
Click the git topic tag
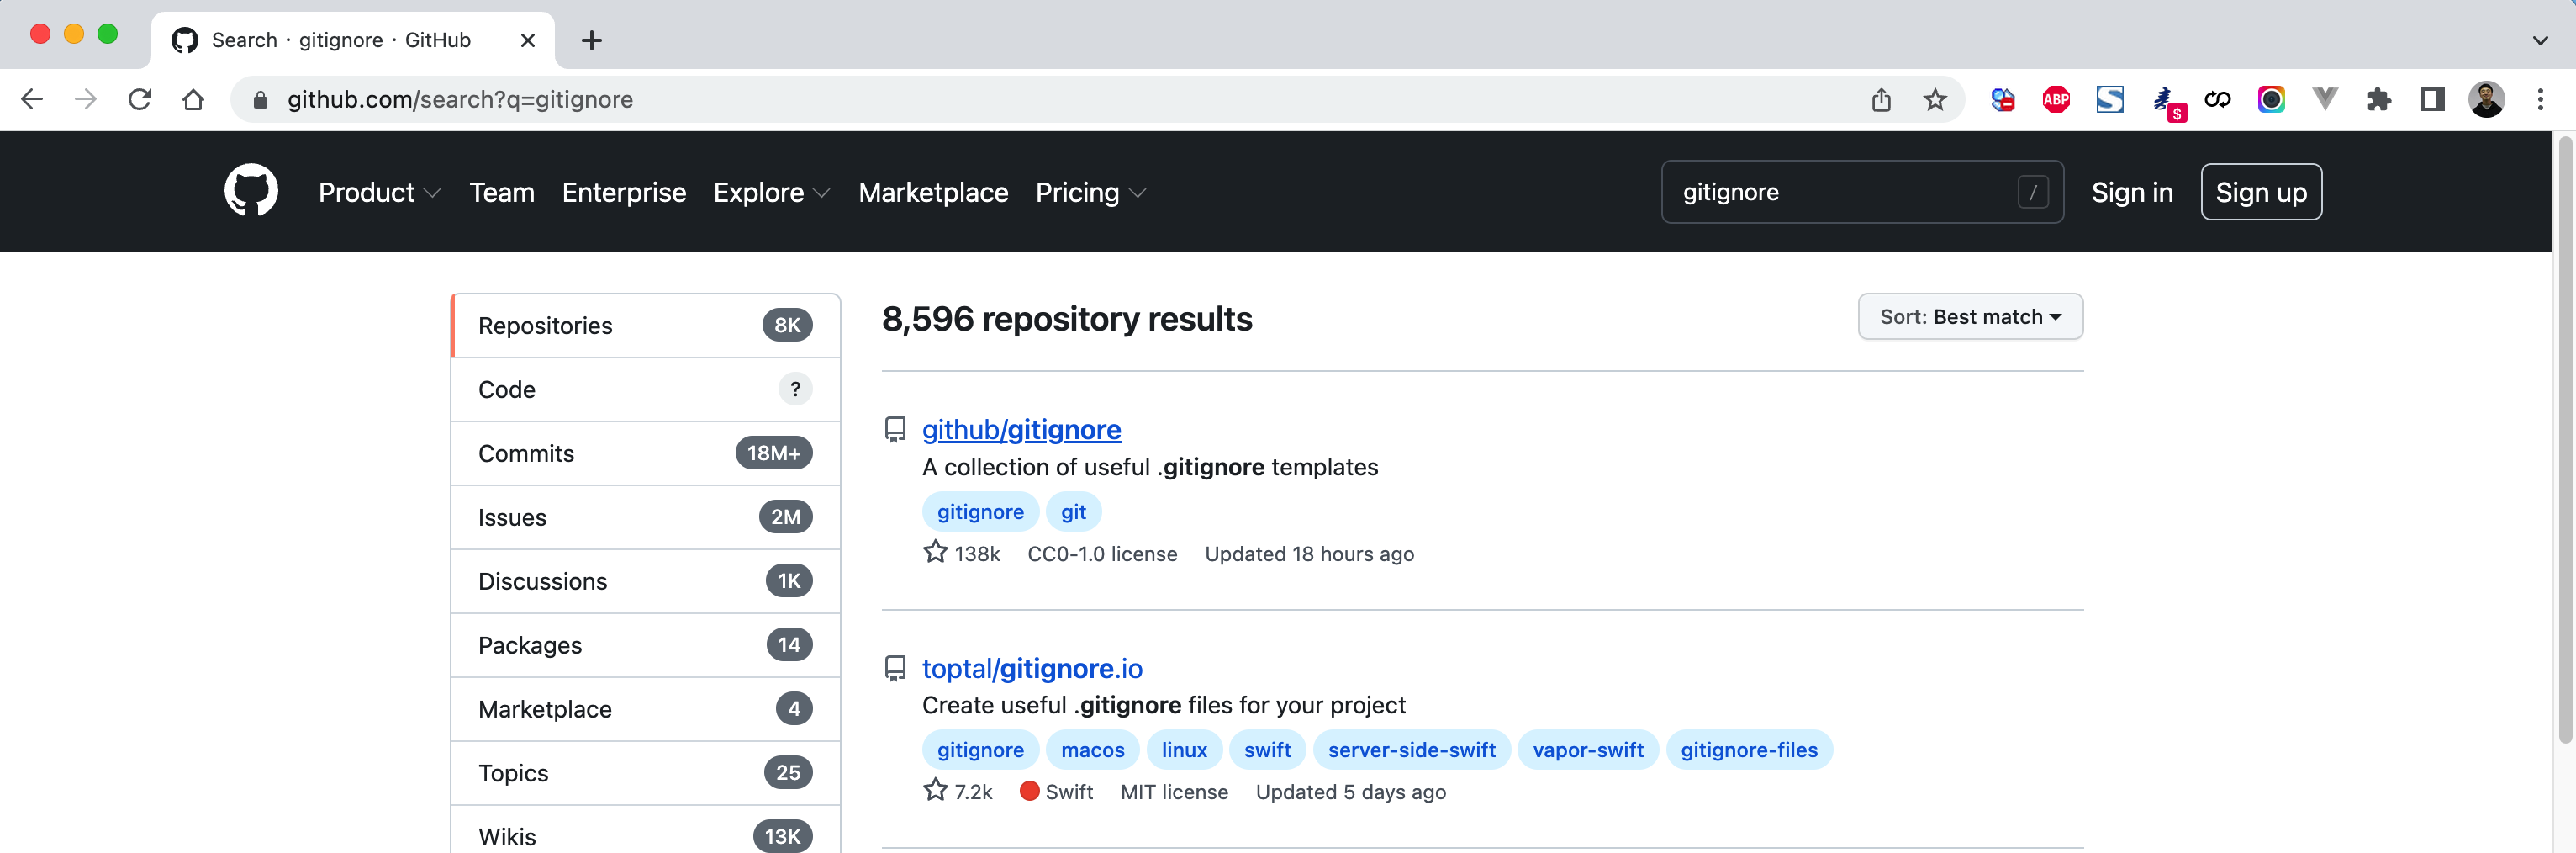(x=1073, y=512)
